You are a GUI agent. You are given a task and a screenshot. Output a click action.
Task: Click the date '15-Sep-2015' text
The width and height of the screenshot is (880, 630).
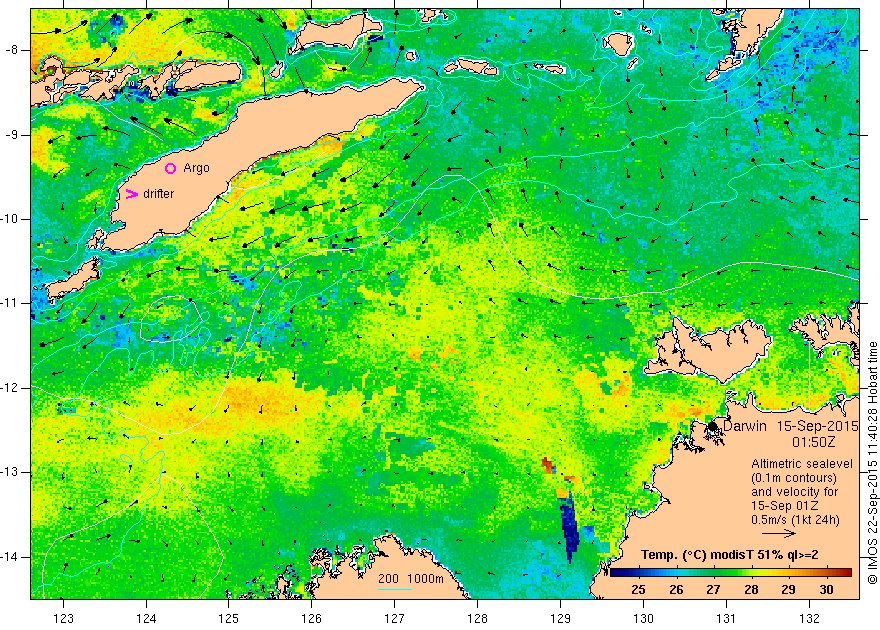818,426
